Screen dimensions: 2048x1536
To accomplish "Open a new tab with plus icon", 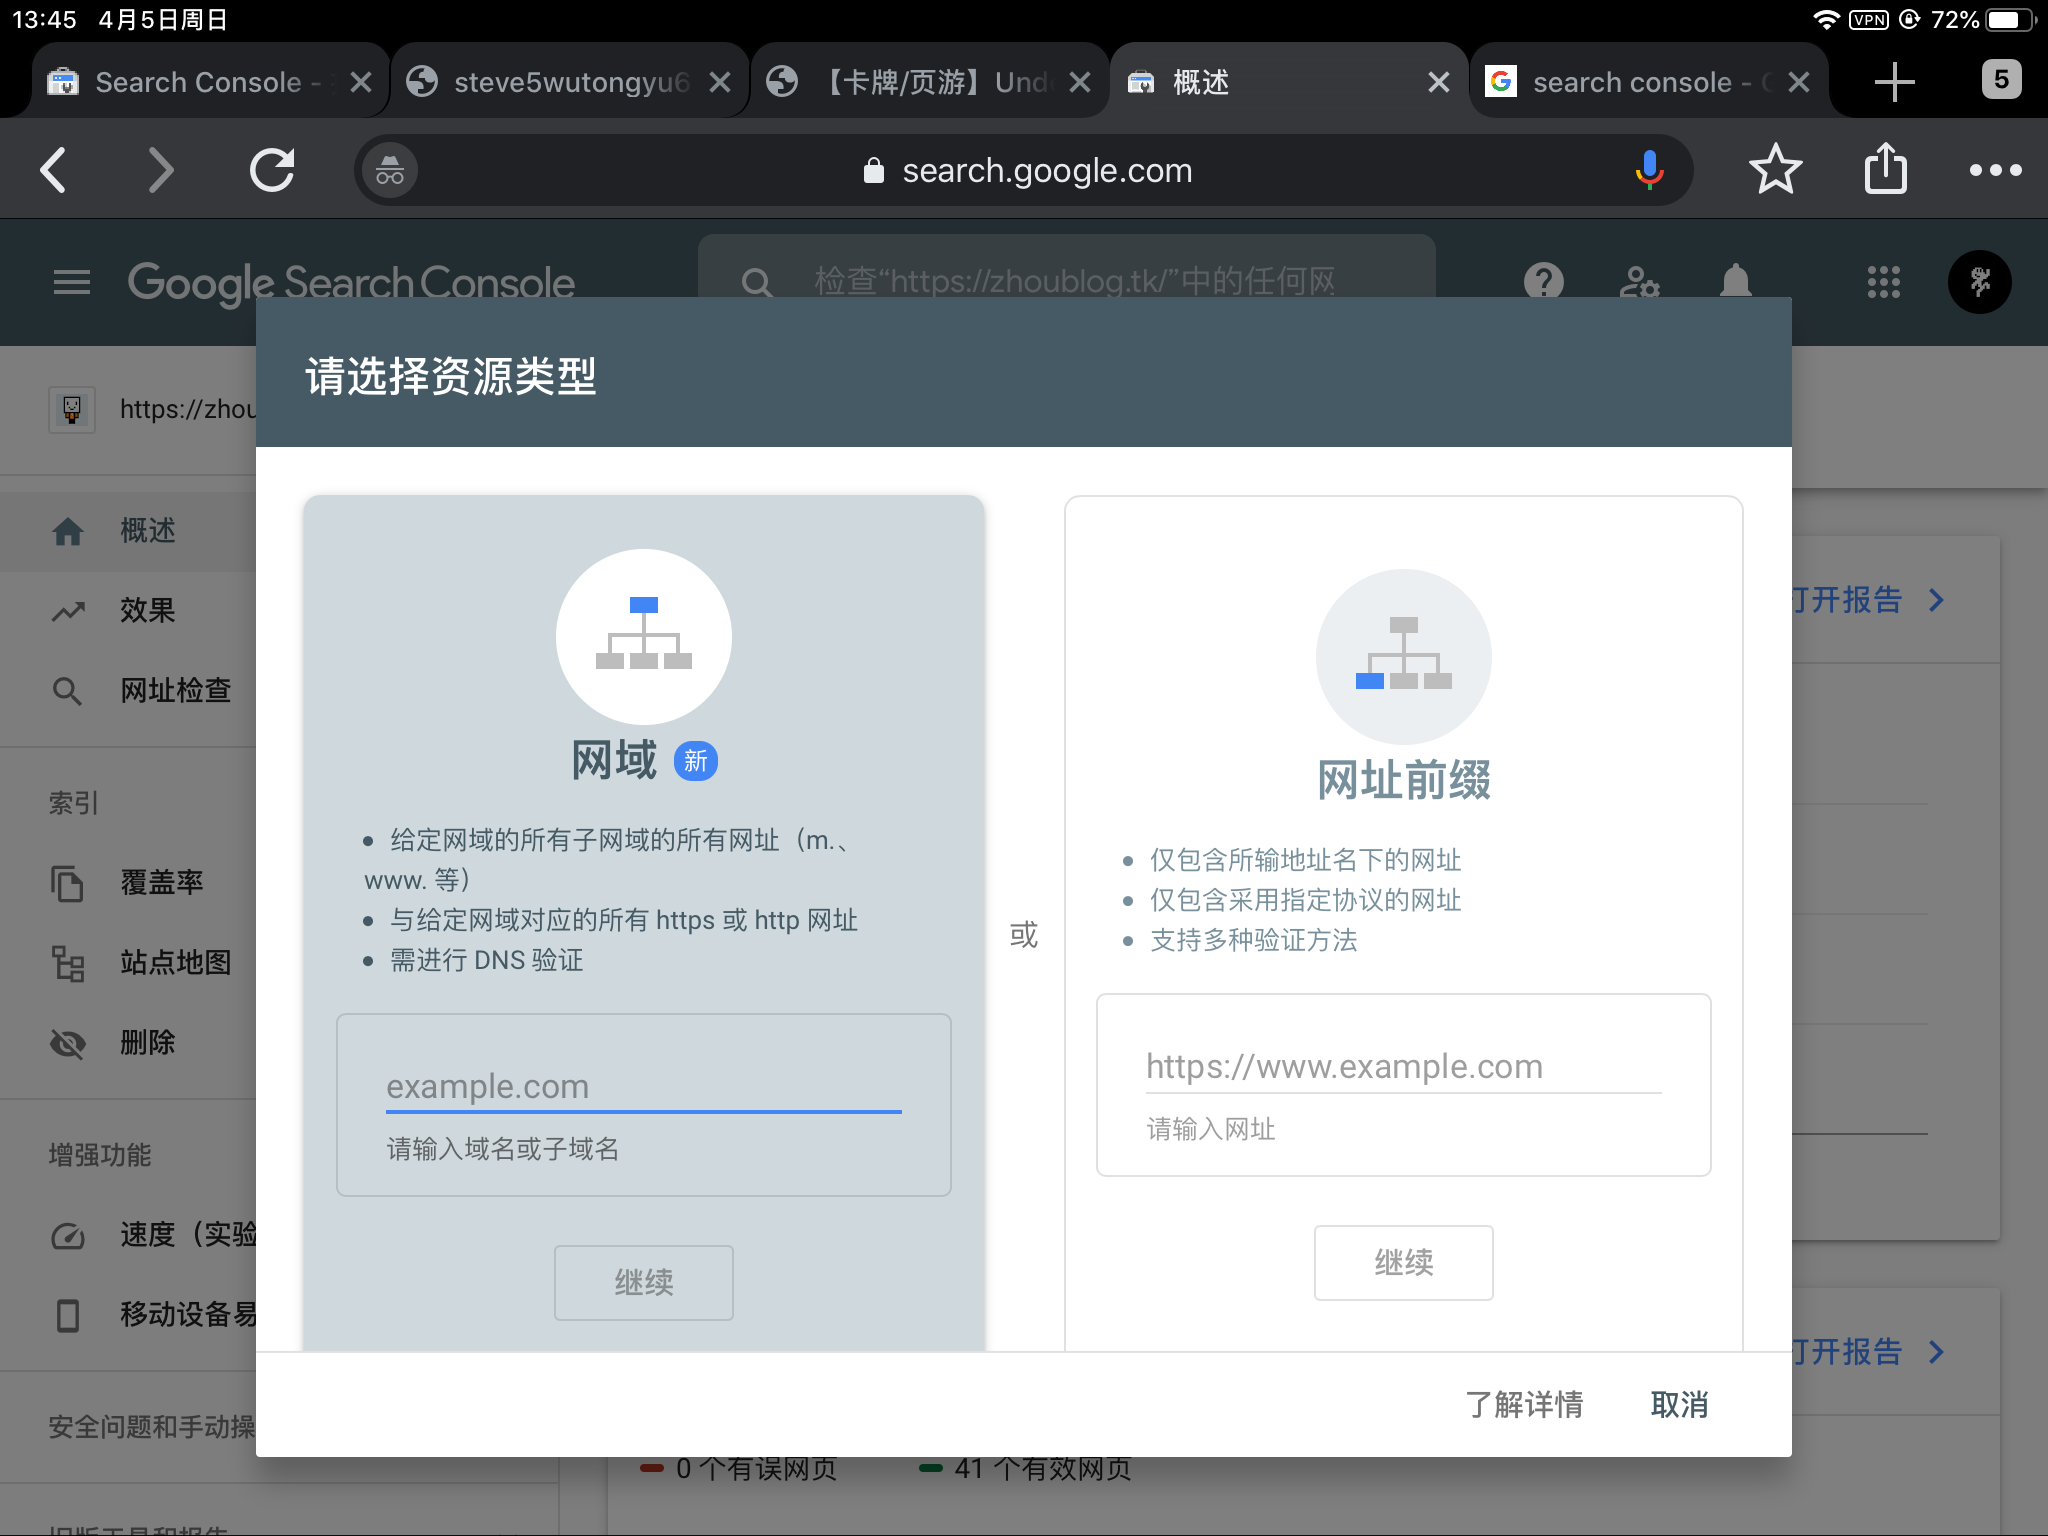I will point(1894,82).
